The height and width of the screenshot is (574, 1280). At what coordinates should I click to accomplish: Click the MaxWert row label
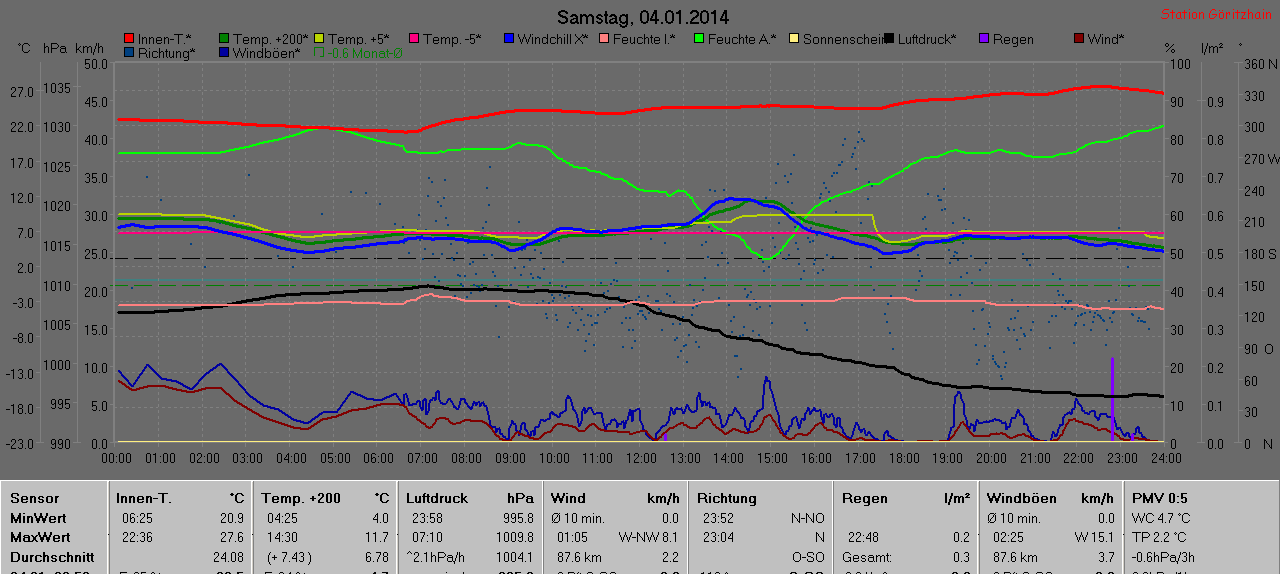pos(40,537)
